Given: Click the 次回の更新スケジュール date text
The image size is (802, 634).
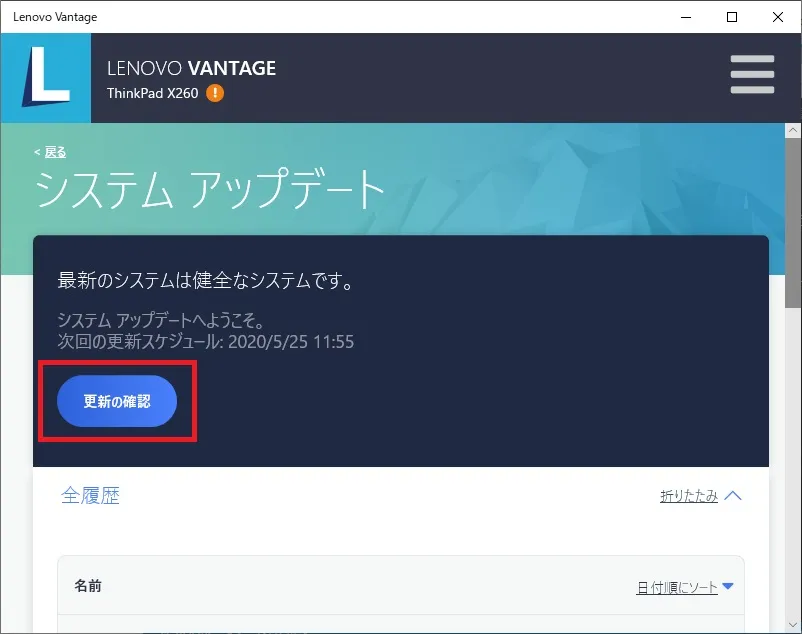Looking at the screenshot, I should [x=206, y=342].
